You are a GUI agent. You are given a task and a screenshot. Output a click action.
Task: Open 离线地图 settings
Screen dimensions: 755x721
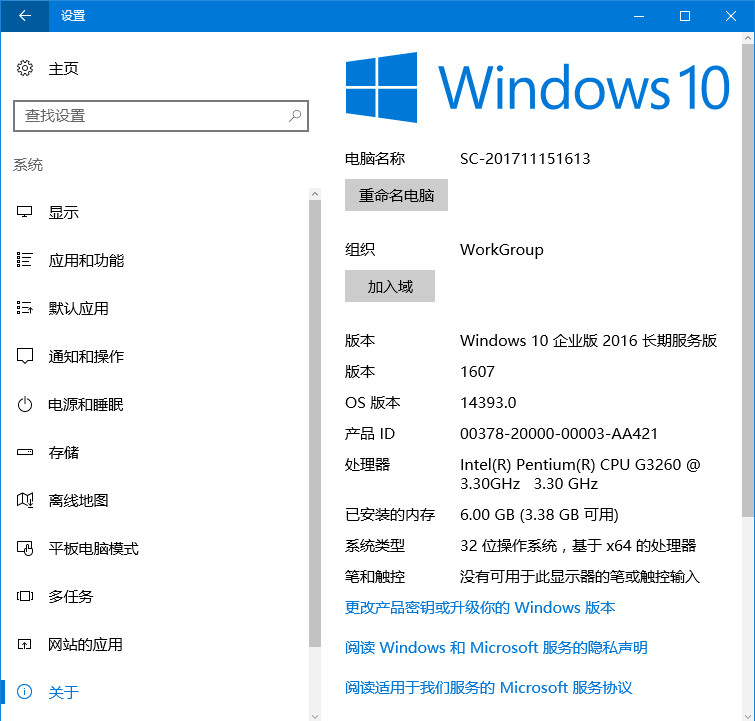pos(78,500)
